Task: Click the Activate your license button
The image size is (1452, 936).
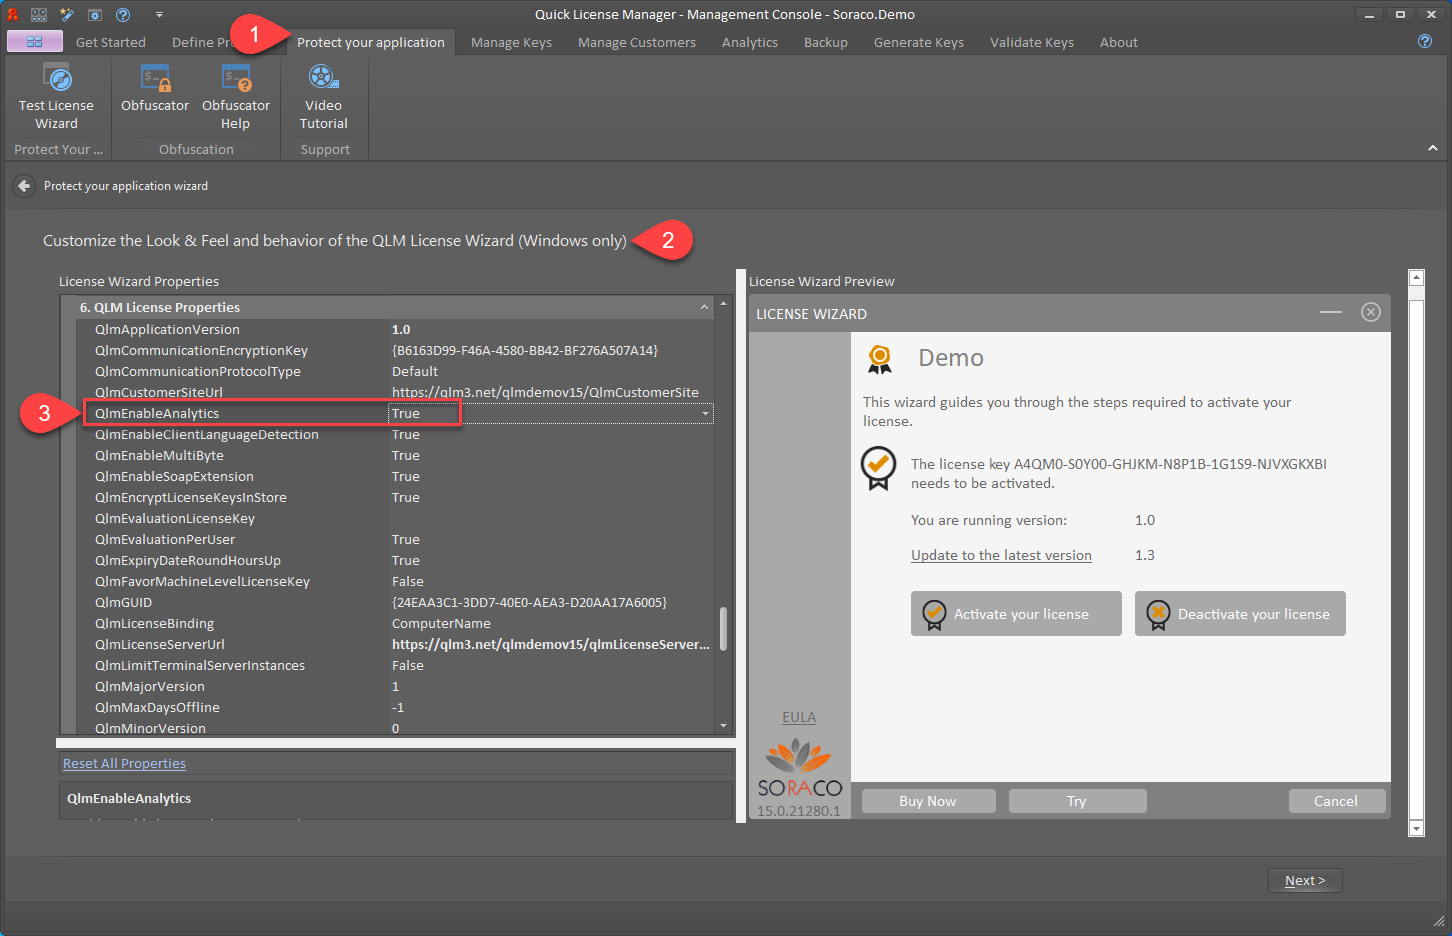Action: (1016, 614)
